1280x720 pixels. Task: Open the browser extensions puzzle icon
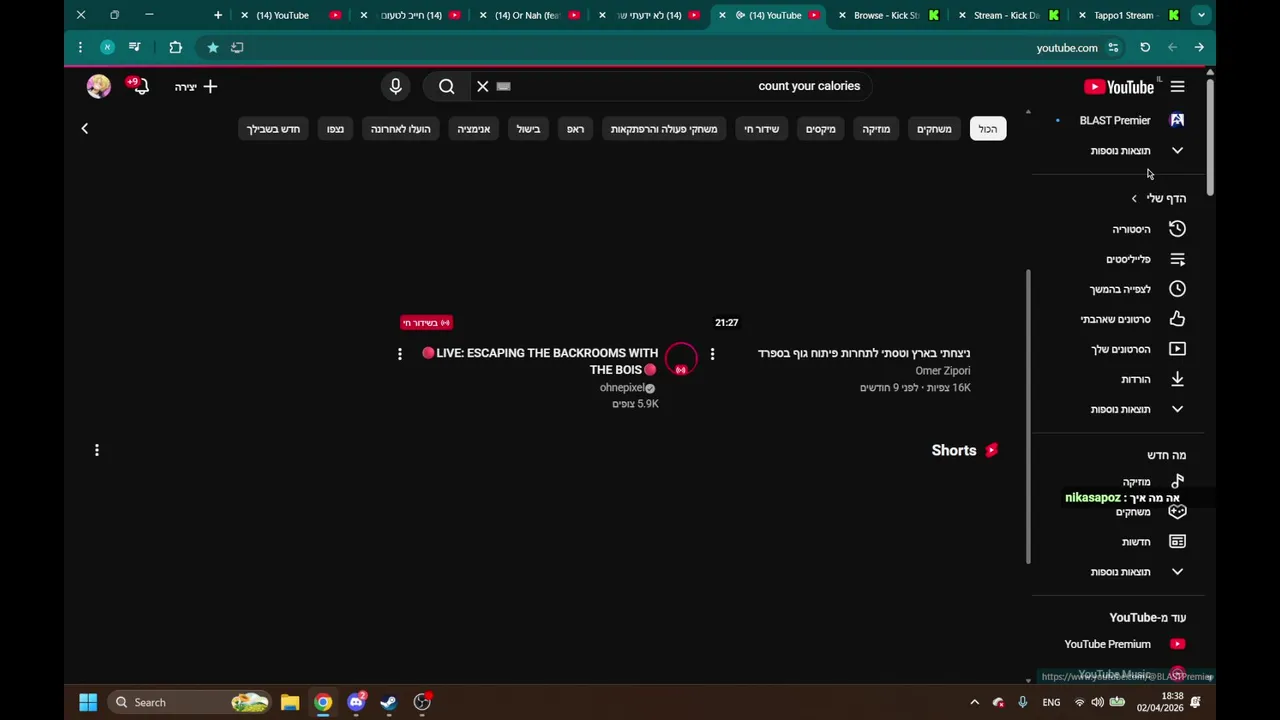tap(175, 47)
